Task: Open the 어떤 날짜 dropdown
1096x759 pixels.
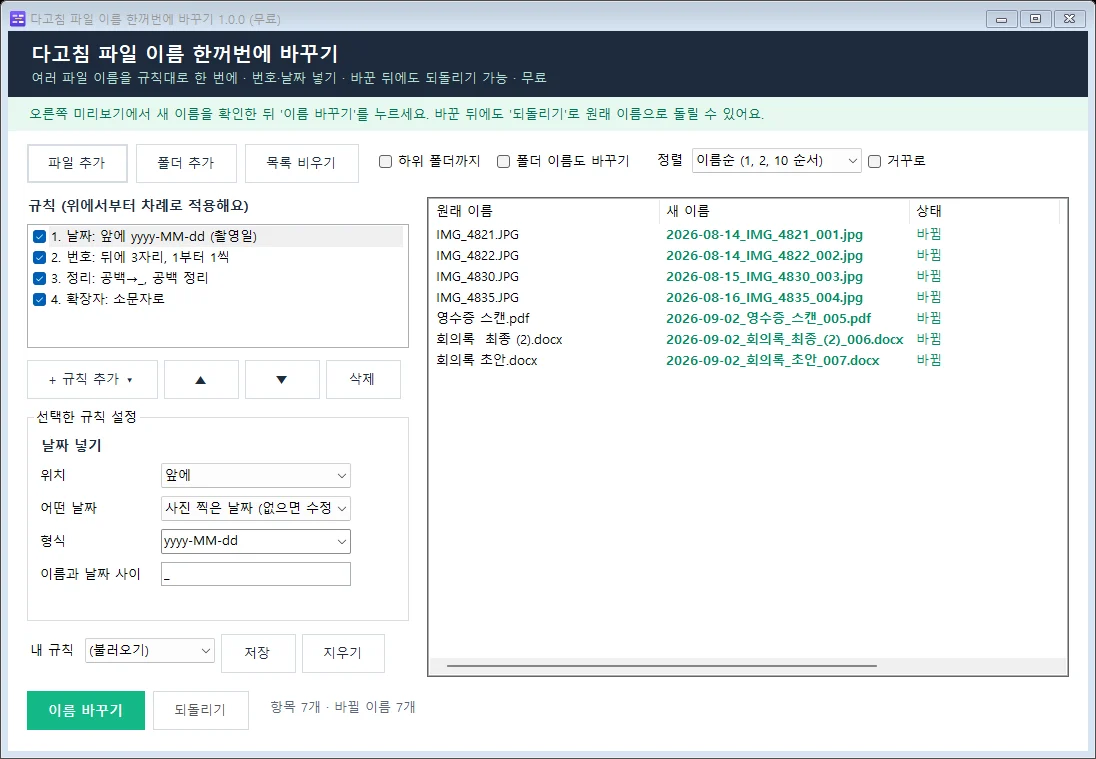Action: pos(256,508)
